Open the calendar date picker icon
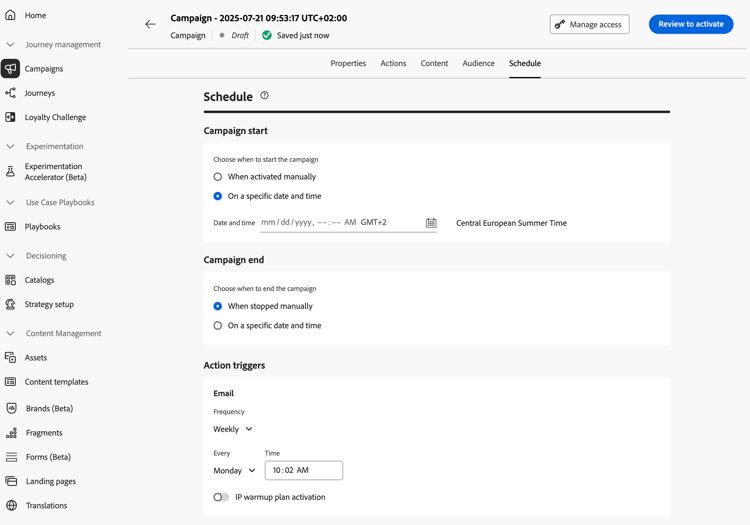The height and width of the screenshot is (525, 750). 431,223
